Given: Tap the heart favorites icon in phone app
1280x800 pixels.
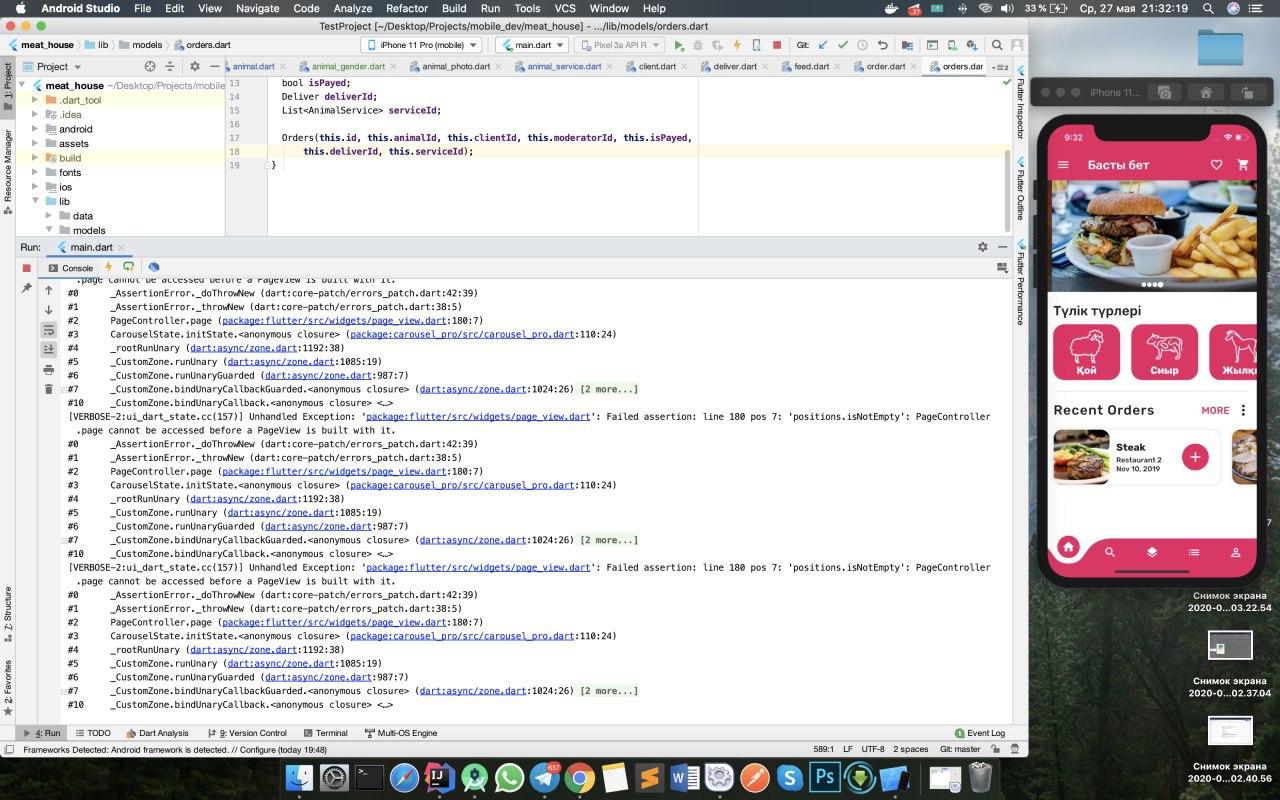Looking at the screenshot, I should tap(1217, 165).
